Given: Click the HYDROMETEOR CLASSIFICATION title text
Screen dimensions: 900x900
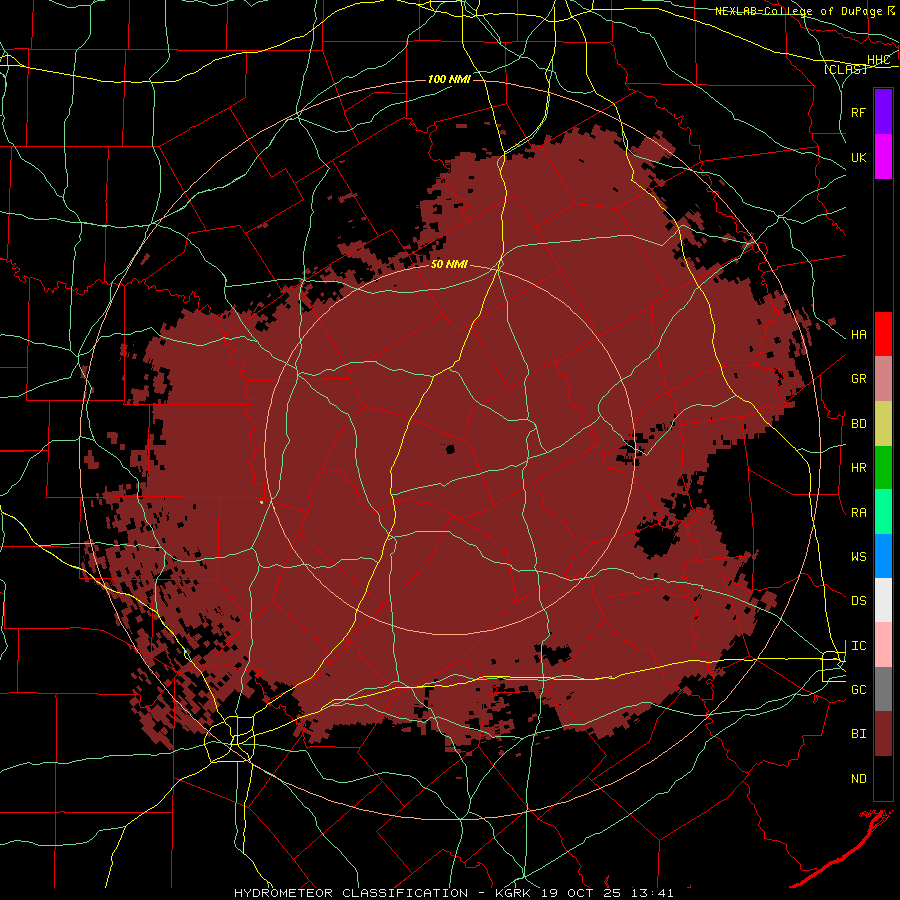Looking at the screenshot, I should 351,893.
